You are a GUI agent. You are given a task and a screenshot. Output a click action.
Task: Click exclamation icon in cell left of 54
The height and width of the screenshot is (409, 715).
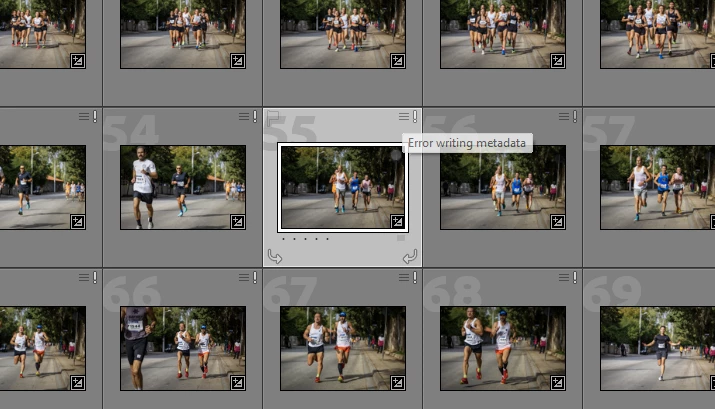point(95,117)
